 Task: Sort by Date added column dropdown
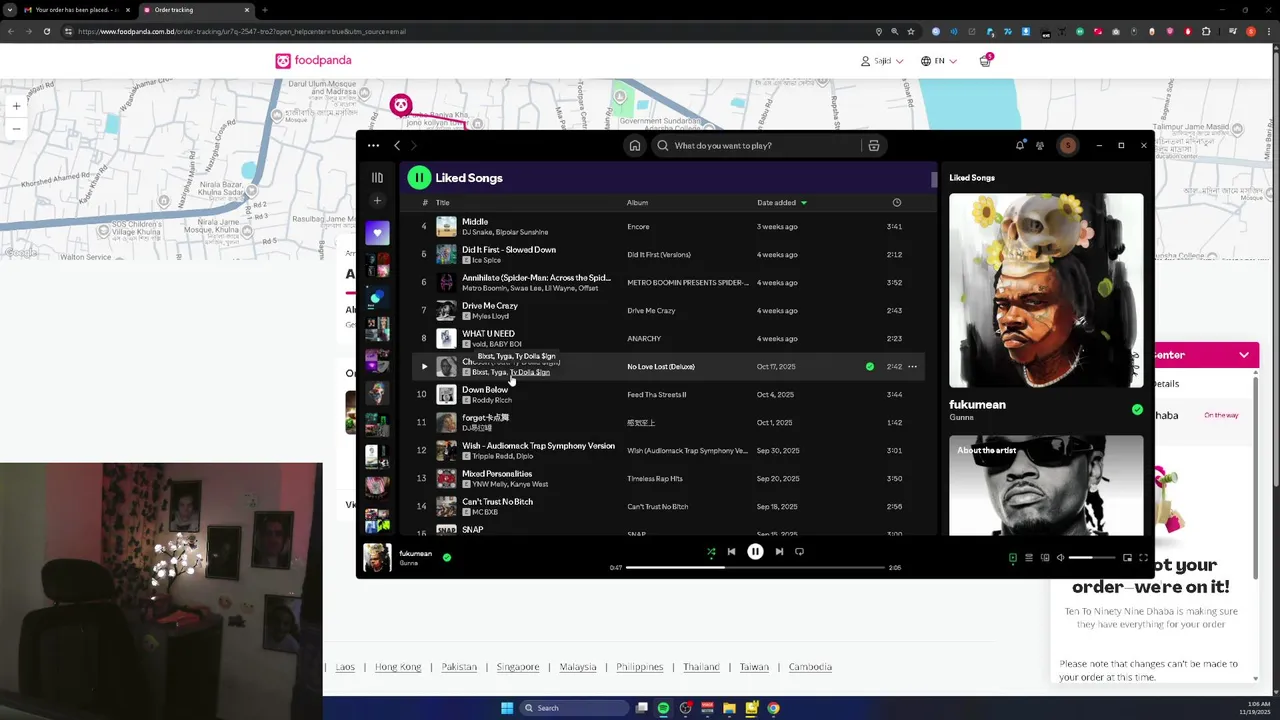click(782, 203)
